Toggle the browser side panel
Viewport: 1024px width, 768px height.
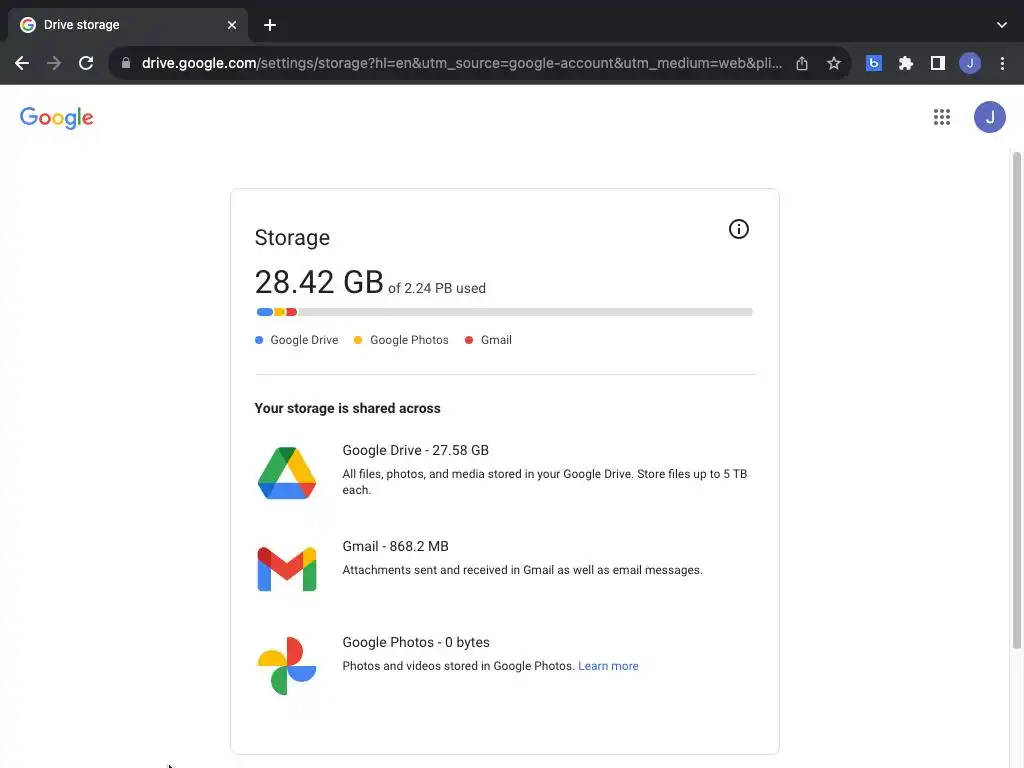(938, 63)
